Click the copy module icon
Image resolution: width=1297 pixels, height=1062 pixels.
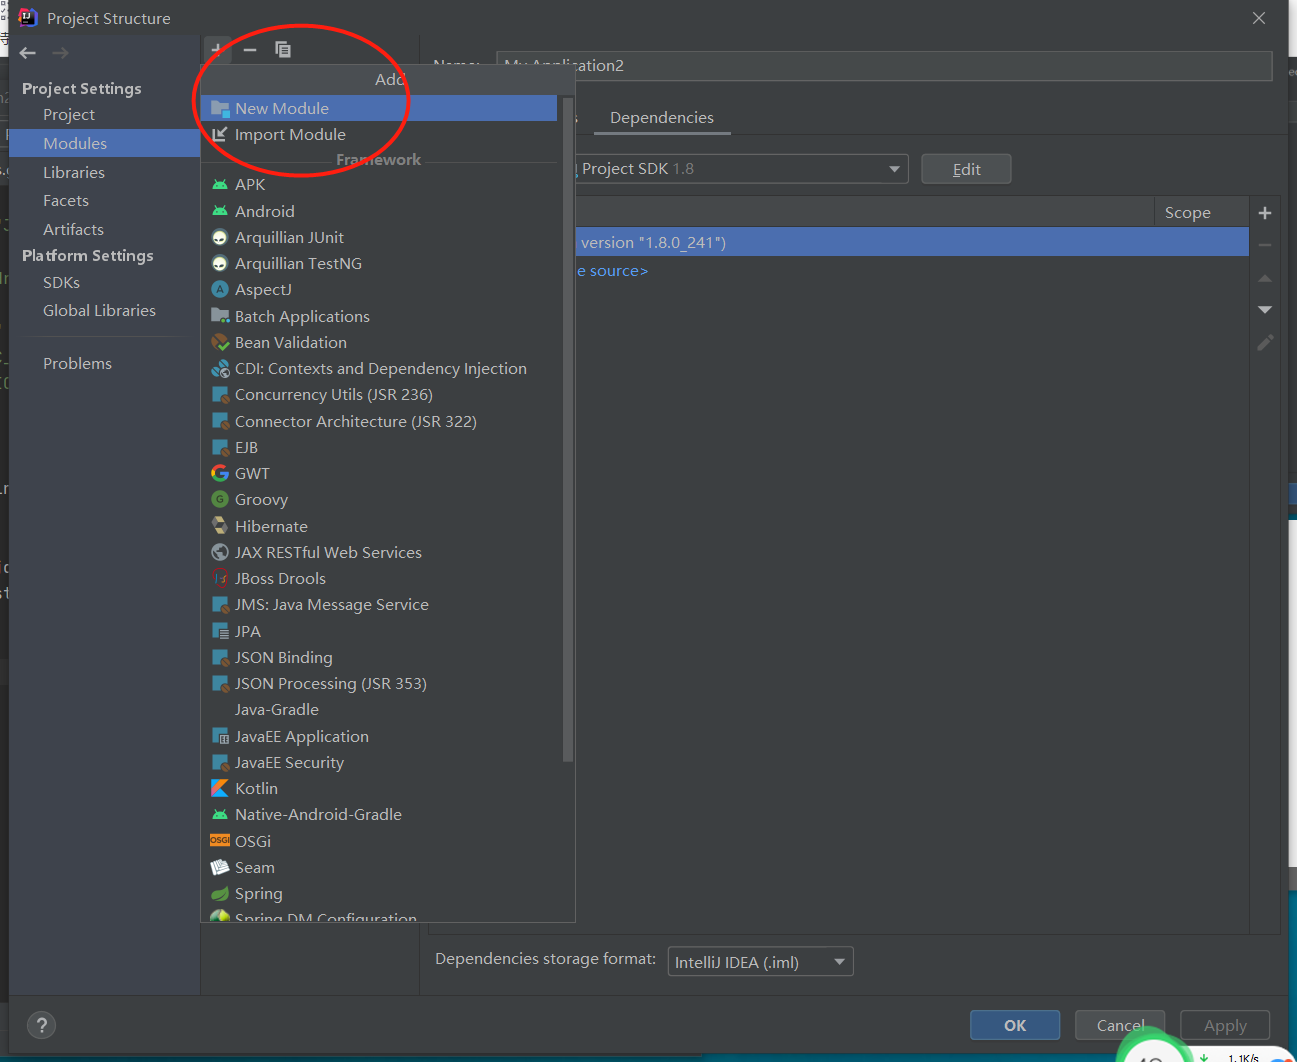point(283,49)
